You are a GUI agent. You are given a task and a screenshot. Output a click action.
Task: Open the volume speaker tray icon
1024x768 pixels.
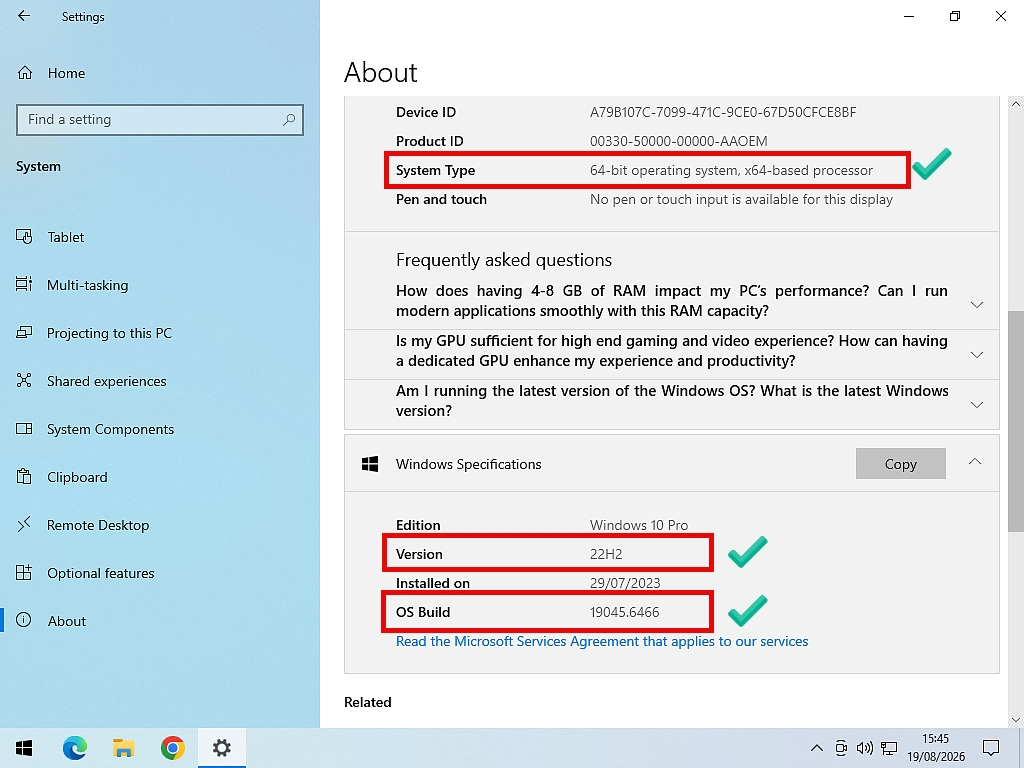click(x=865, y=748)
